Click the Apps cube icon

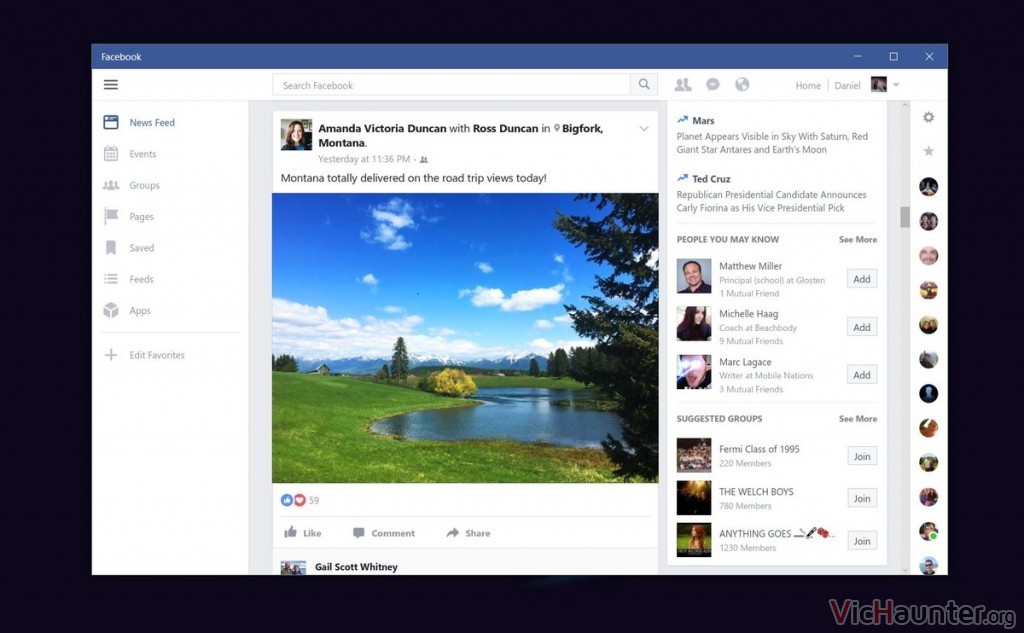click(x=111, y=310)
